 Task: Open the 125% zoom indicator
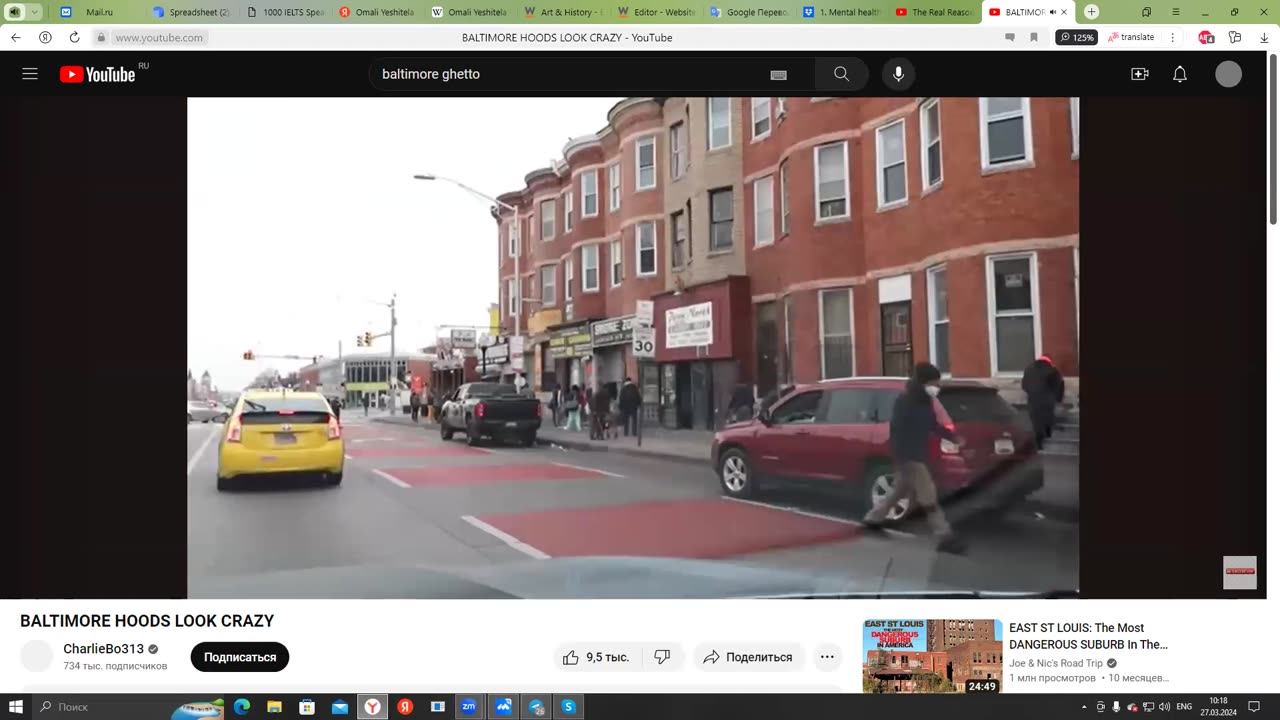coord(1077,37)
